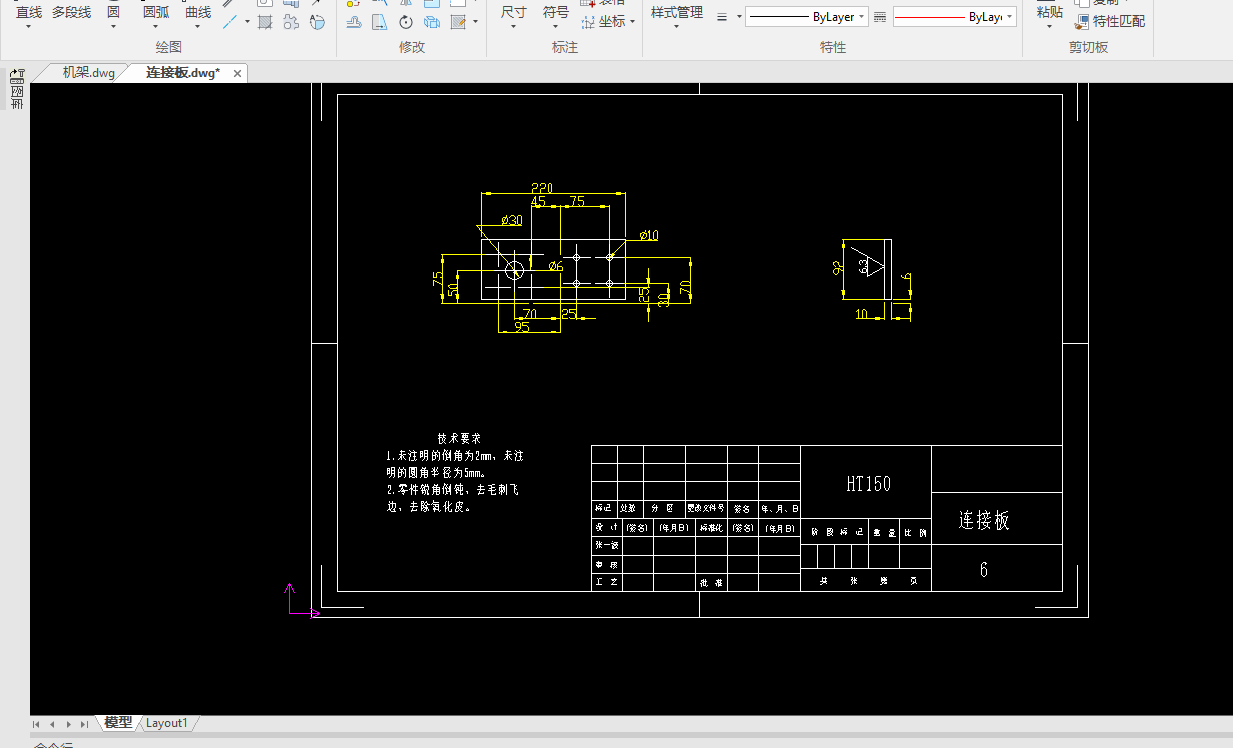Click the page-with-arrow icon in 修改 panel
1233x748 pixels.
point(380,21)
